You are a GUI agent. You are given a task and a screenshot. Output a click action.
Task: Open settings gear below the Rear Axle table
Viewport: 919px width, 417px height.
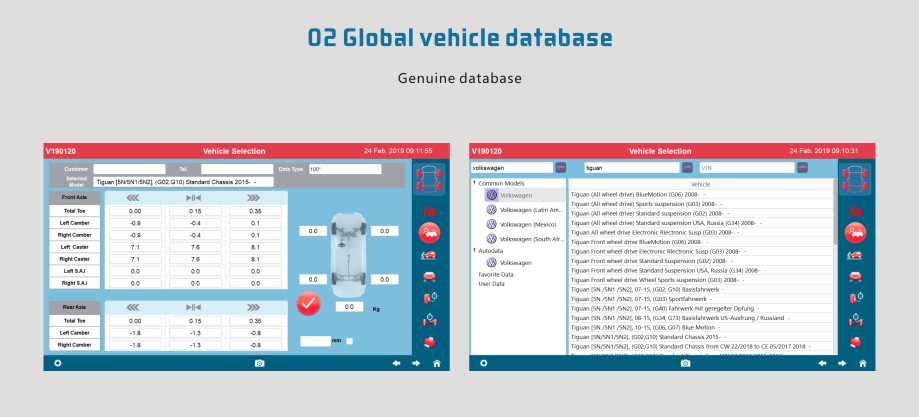click(x=57, y=363)
